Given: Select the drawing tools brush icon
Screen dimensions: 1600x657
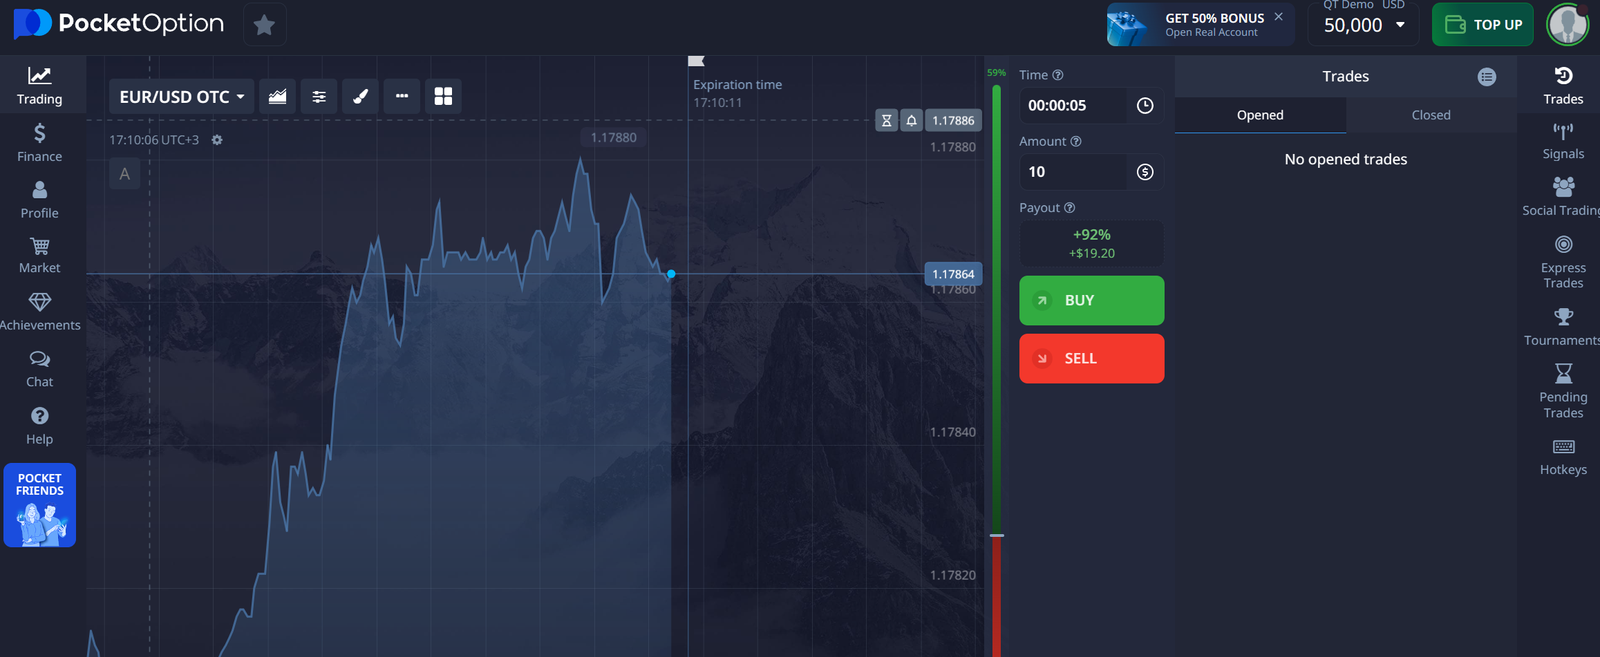Looking at the screenshot, I should coord(360,96).
